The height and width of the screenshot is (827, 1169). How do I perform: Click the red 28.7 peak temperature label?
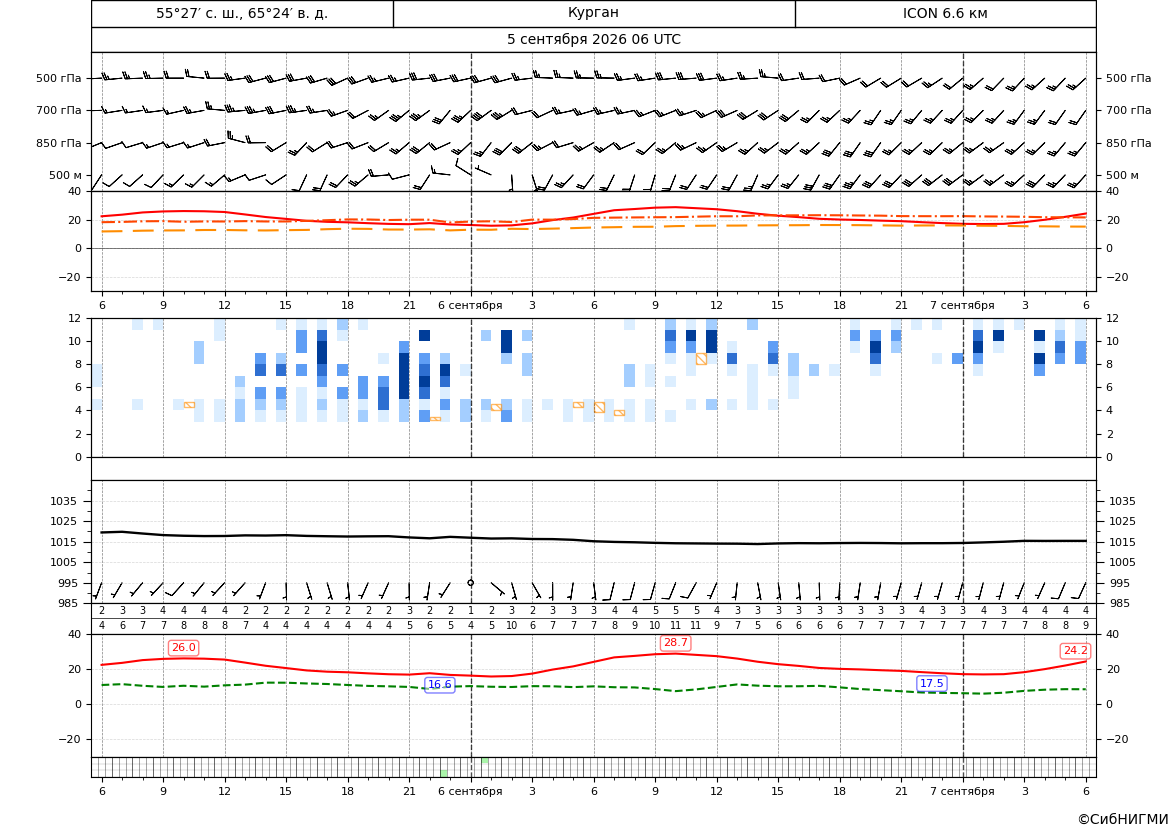pos(675,643)
